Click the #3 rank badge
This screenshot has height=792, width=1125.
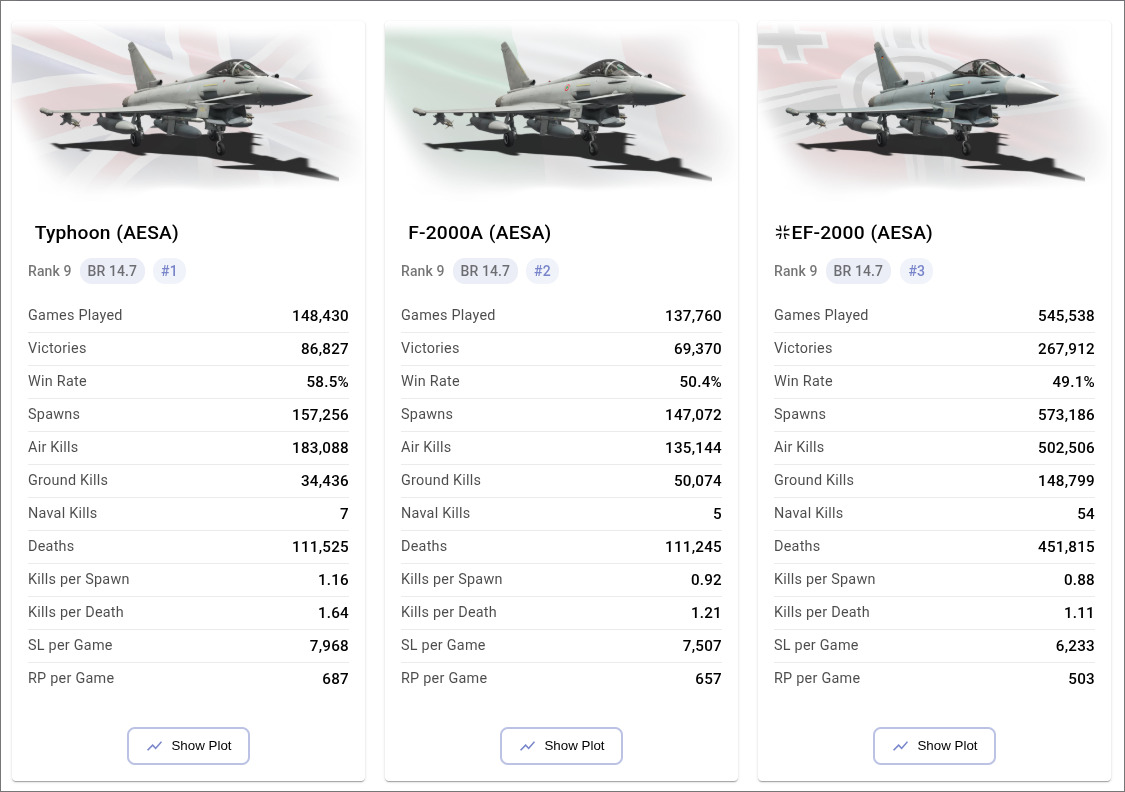coord(916,271)
